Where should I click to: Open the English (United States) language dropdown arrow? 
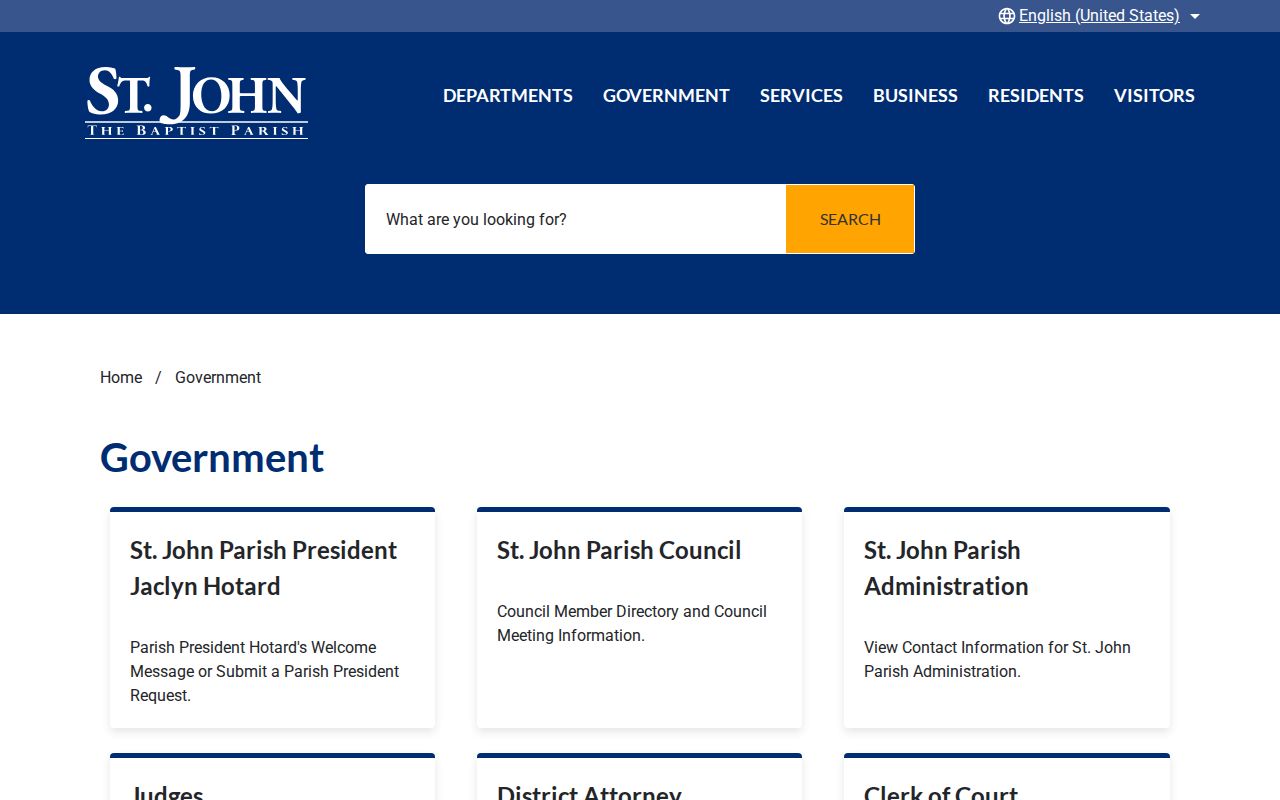pos(1195,16)
